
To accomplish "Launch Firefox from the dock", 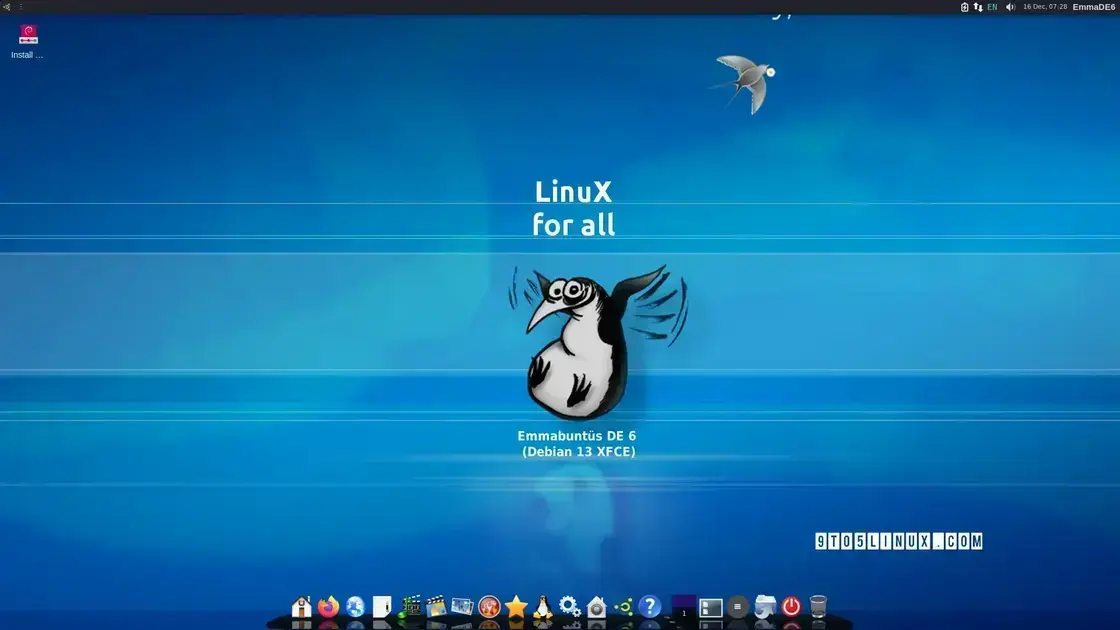I will [x=329, y=606].
